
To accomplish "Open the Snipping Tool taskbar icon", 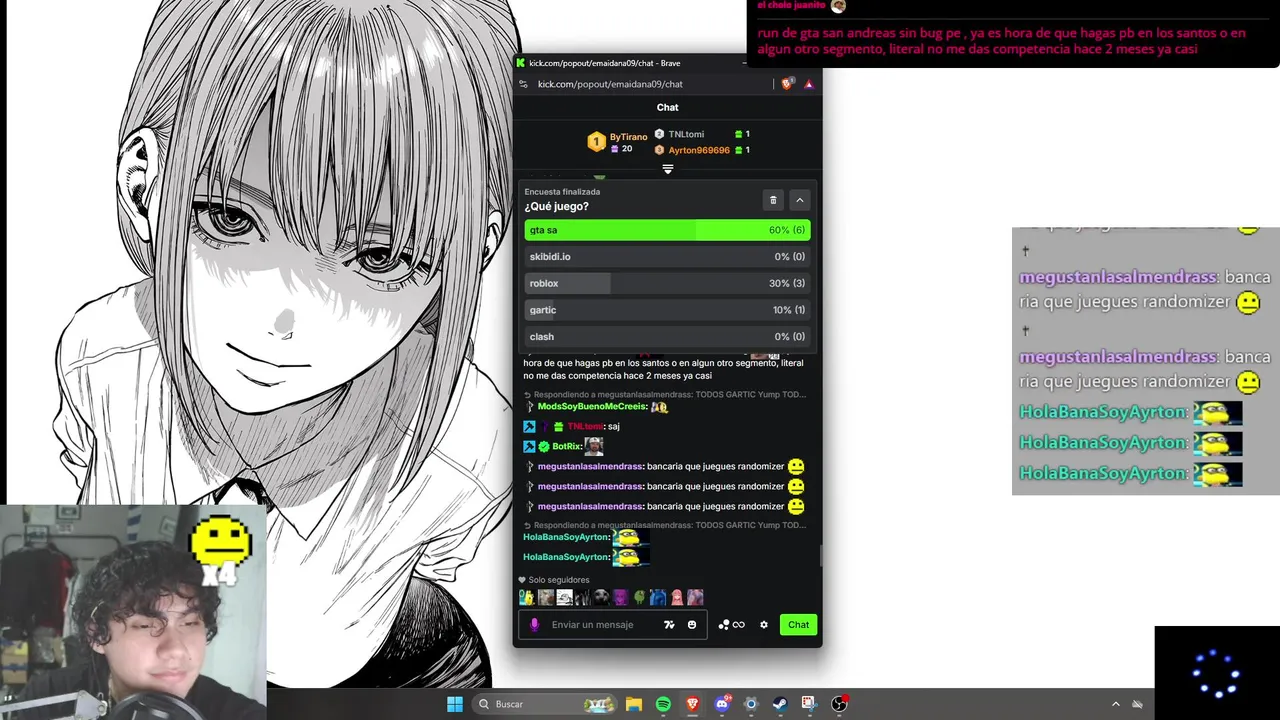I will pyautogui.click(x=809, y=704).
